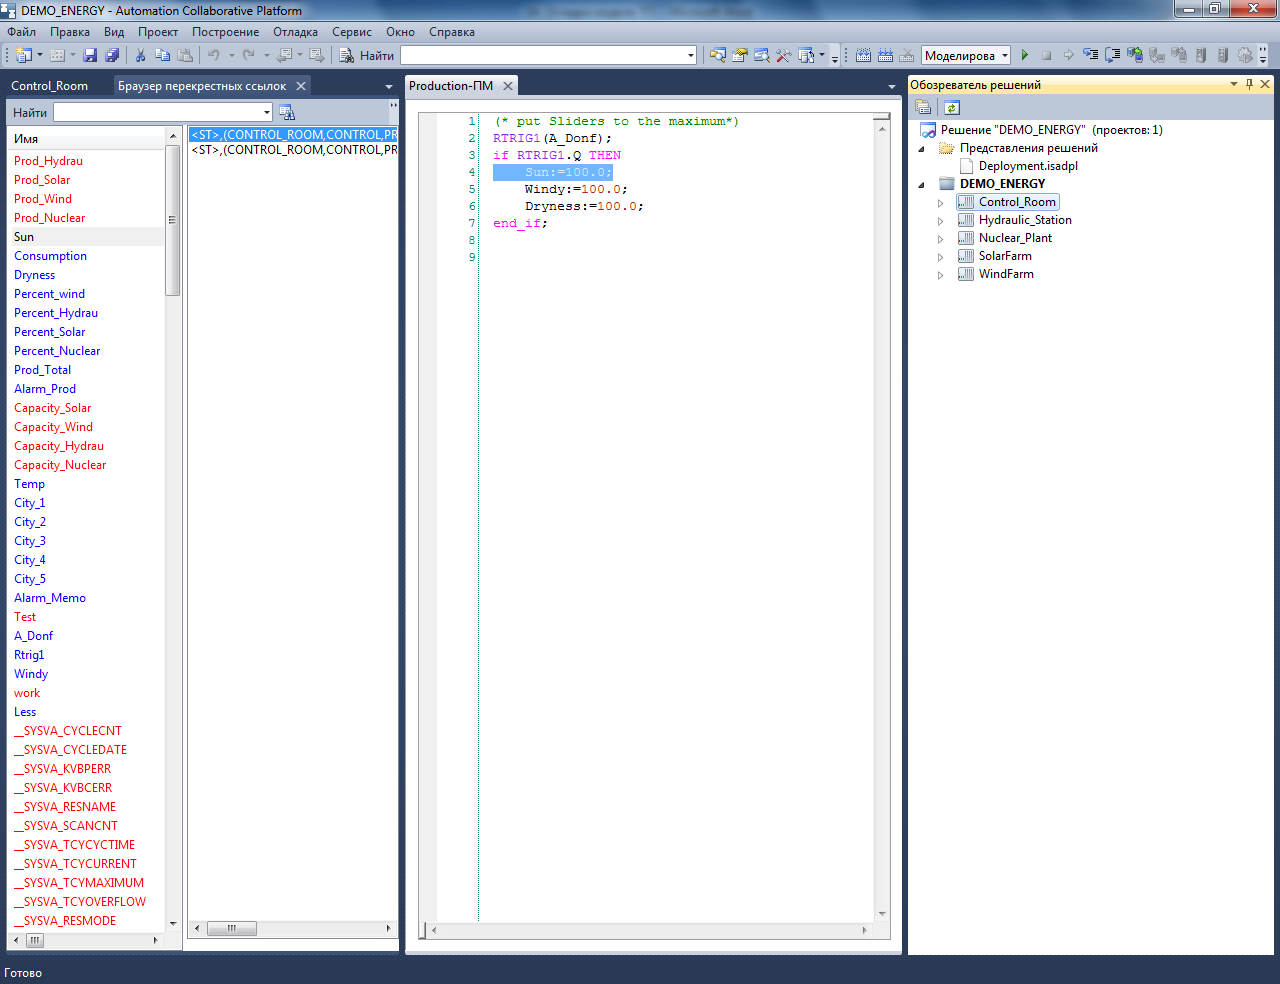
Task: Click the Save floppy disk icon
Action: tap(90, 55)
